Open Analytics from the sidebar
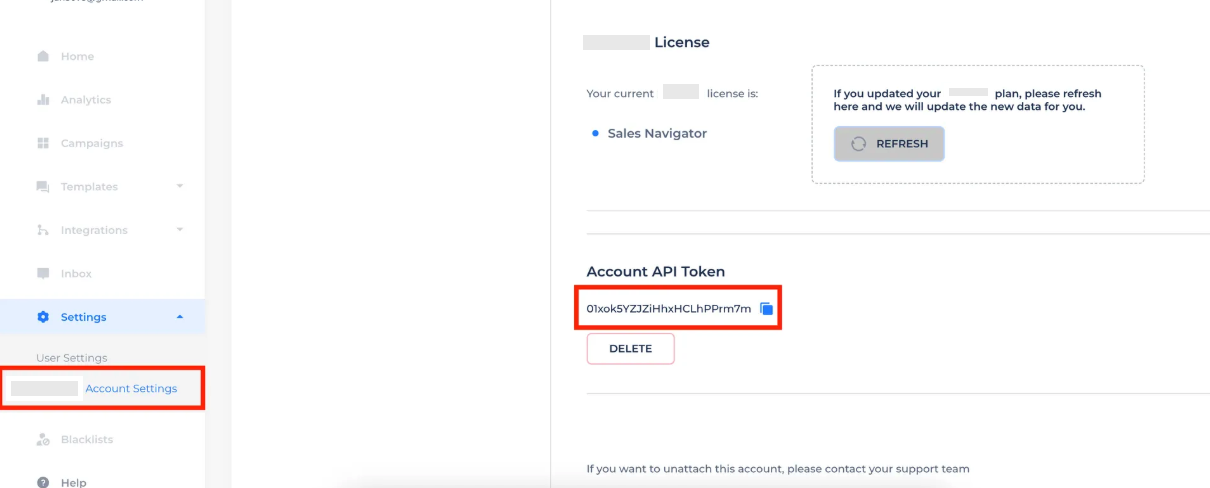Image resolution: width=1210 pixels, height=488 pixels. click(x=86, y=100)
